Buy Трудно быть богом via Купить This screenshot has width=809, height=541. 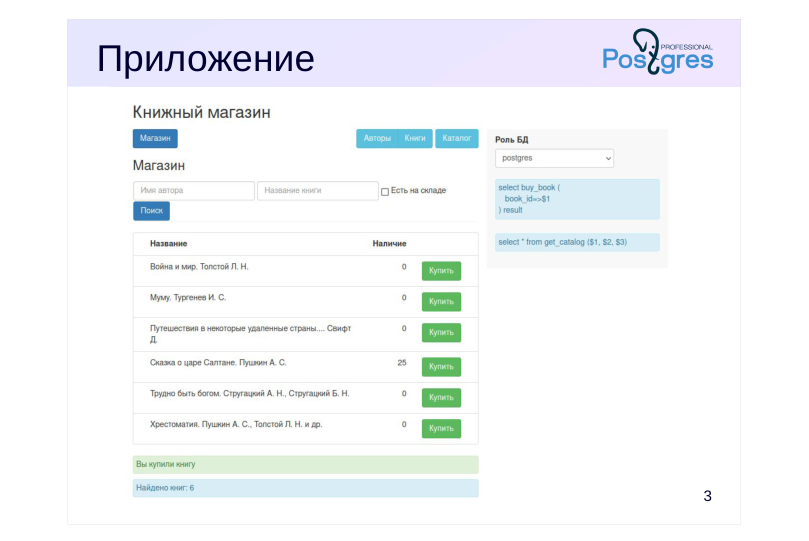pos(441,398)
